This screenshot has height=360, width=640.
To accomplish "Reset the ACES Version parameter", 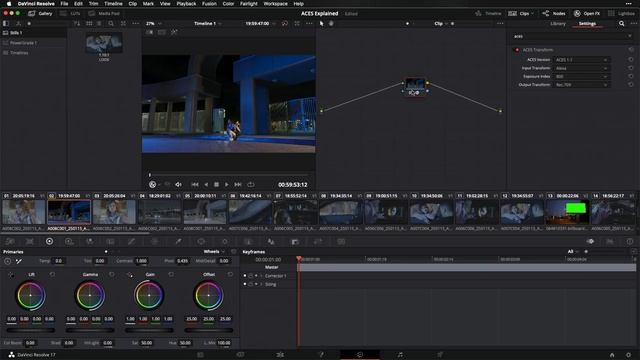I will click(x=631, y=60).
